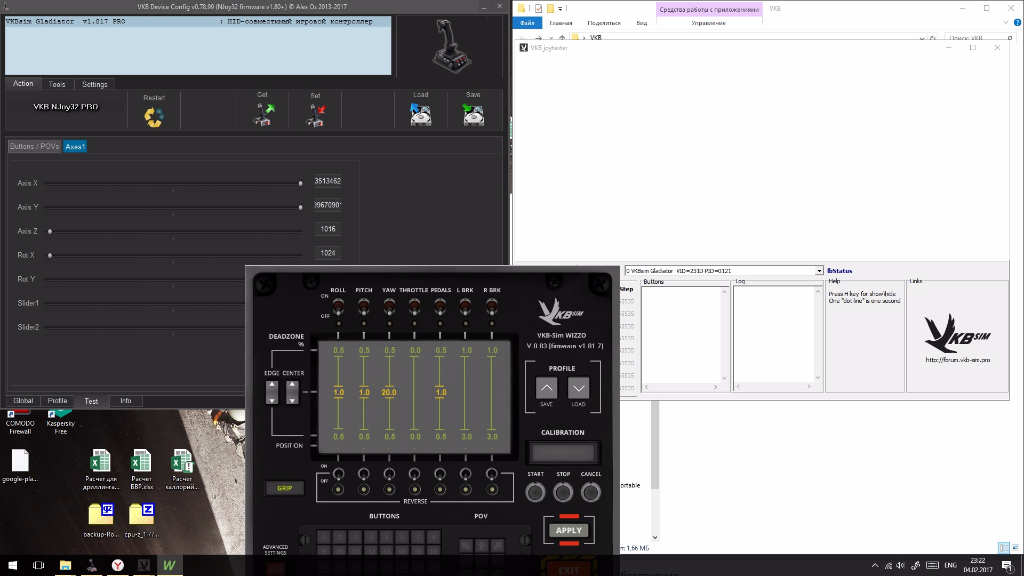Image resolution: width=1024 pixels, height=576 pixels.
Task: Flip the R BRK reverse switch
Action: (491, 474)
